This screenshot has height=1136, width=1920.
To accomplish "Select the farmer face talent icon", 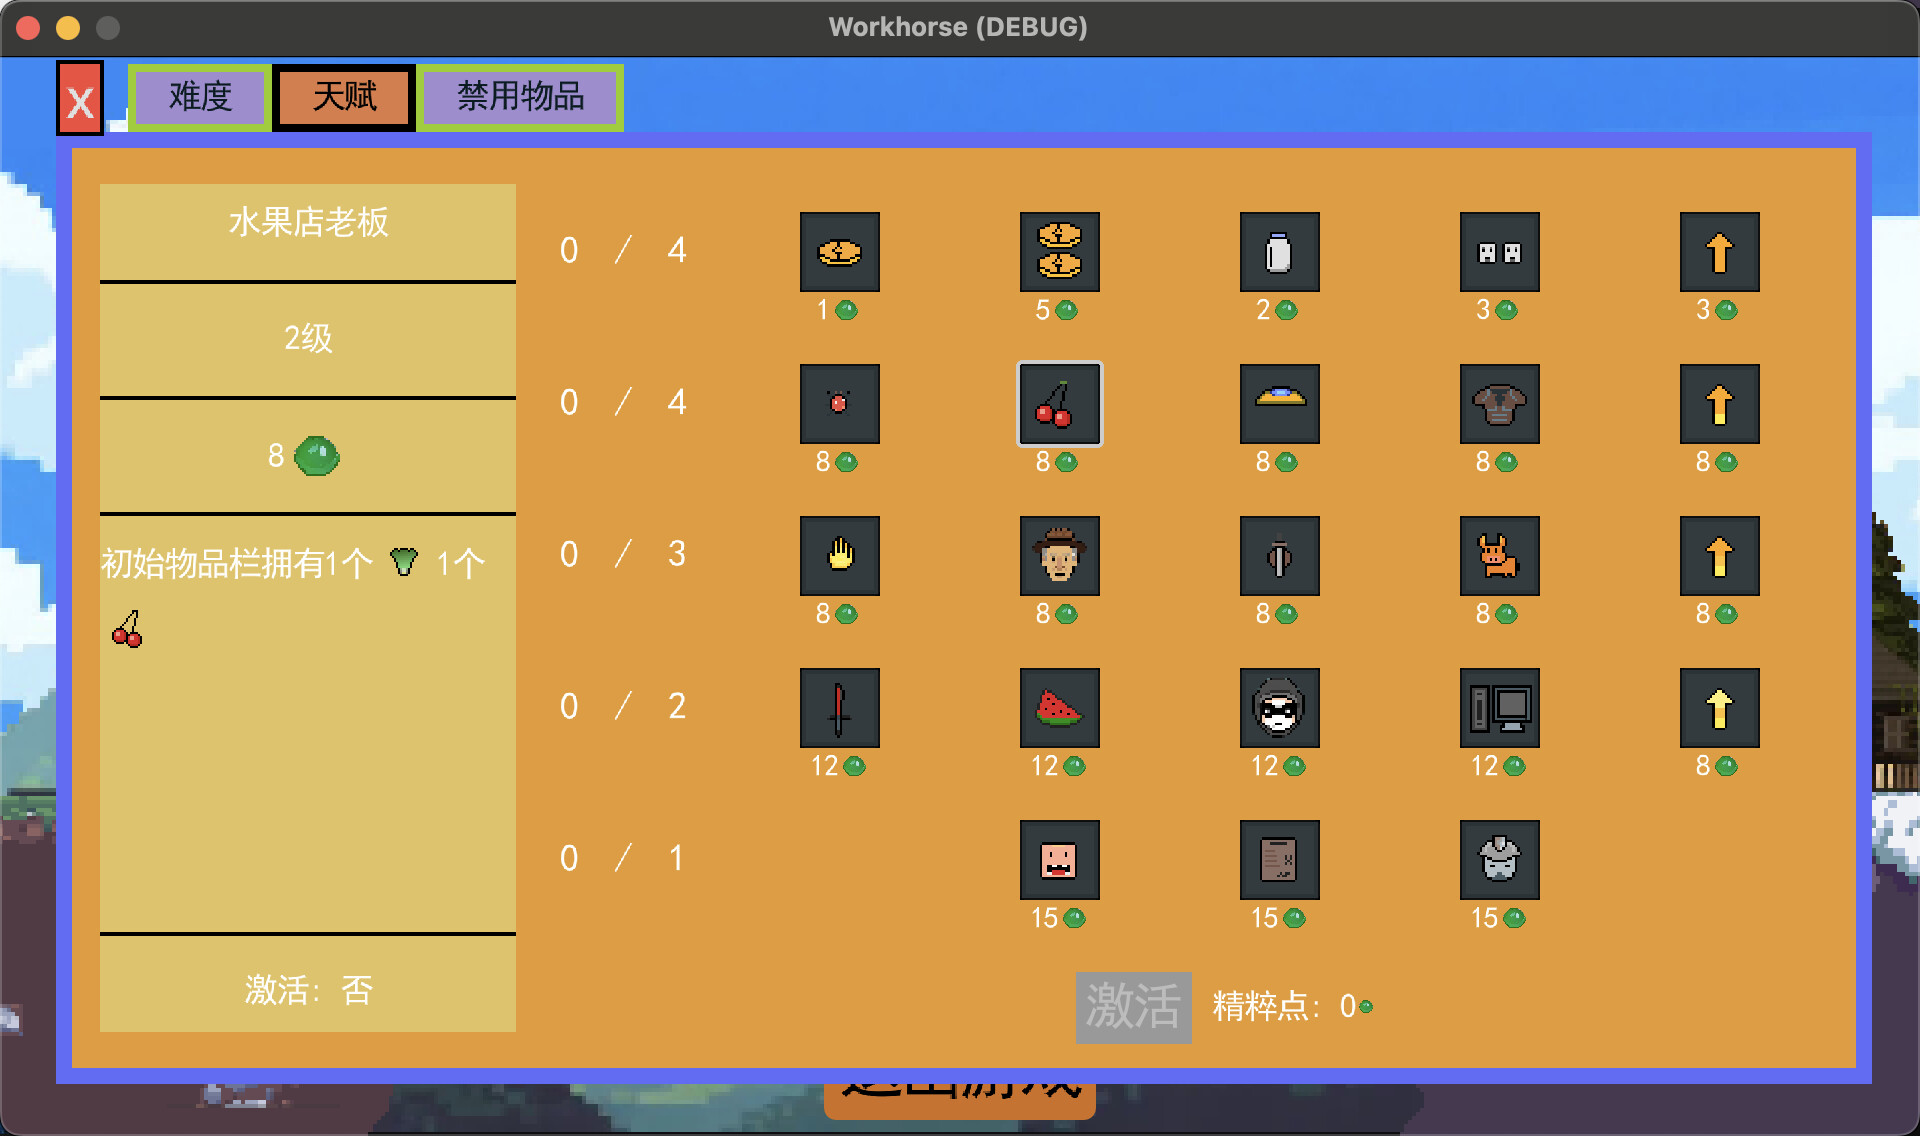I will click(x=1059, y=556).
